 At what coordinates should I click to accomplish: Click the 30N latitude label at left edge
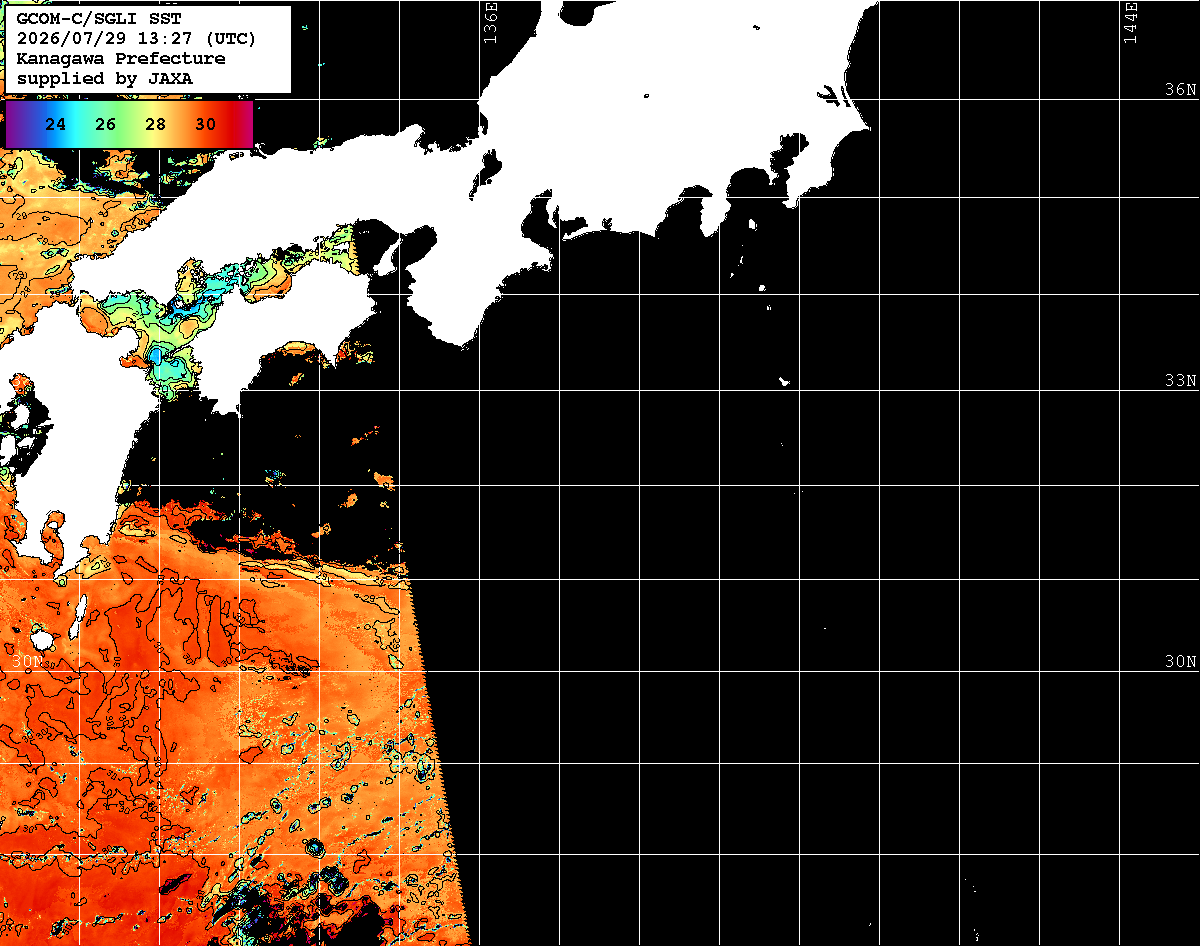click(28, 662)
